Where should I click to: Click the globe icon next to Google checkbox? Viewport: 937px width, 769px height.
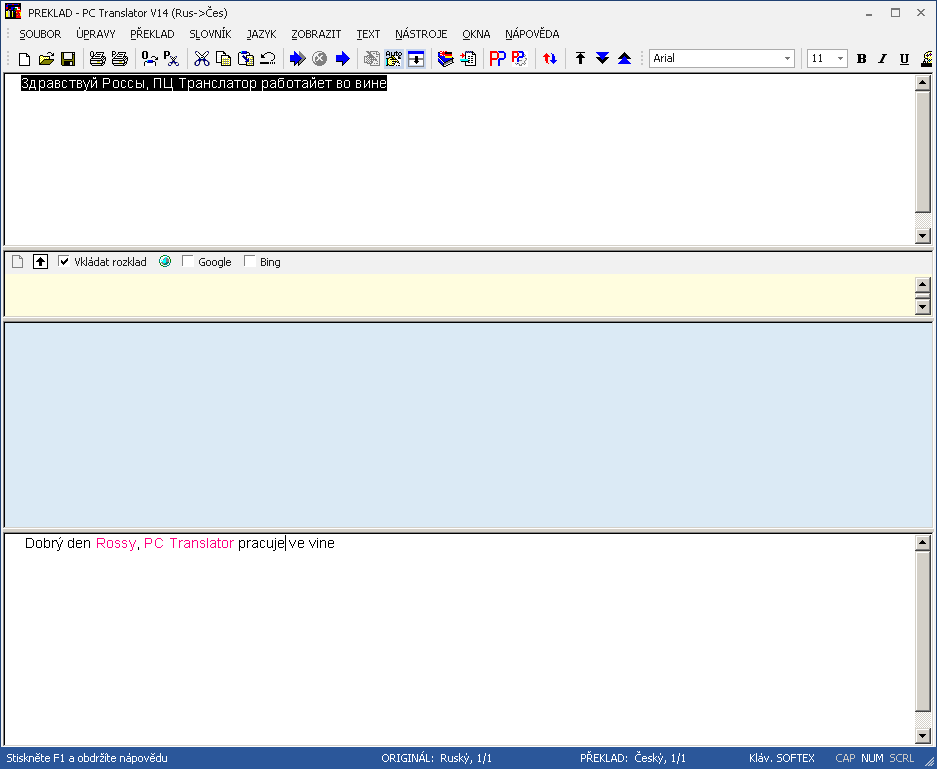click(165, 261)
